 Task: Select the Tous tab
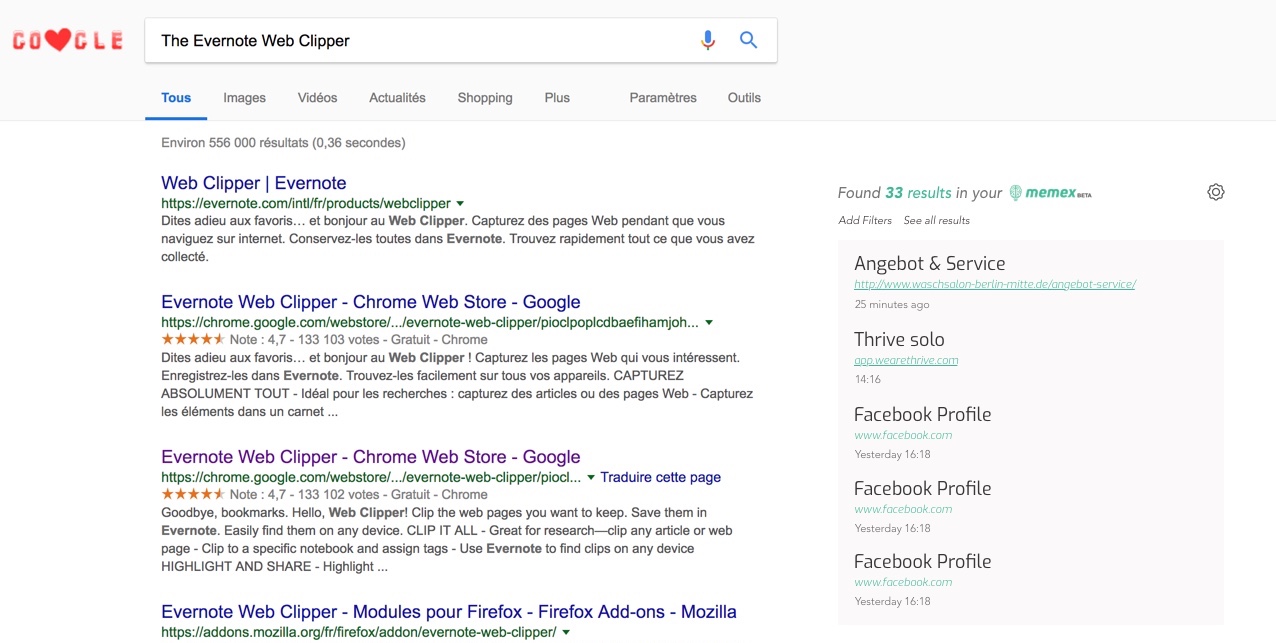coord(176,98)
